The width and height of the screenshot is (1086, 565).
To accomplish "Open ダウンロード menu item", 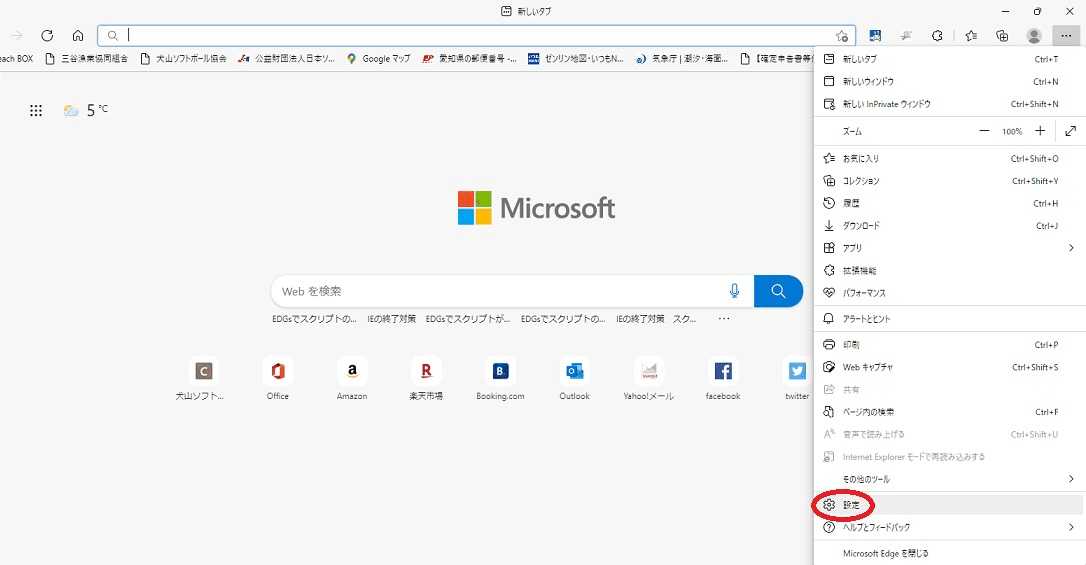I will click(x=950, y=226).
